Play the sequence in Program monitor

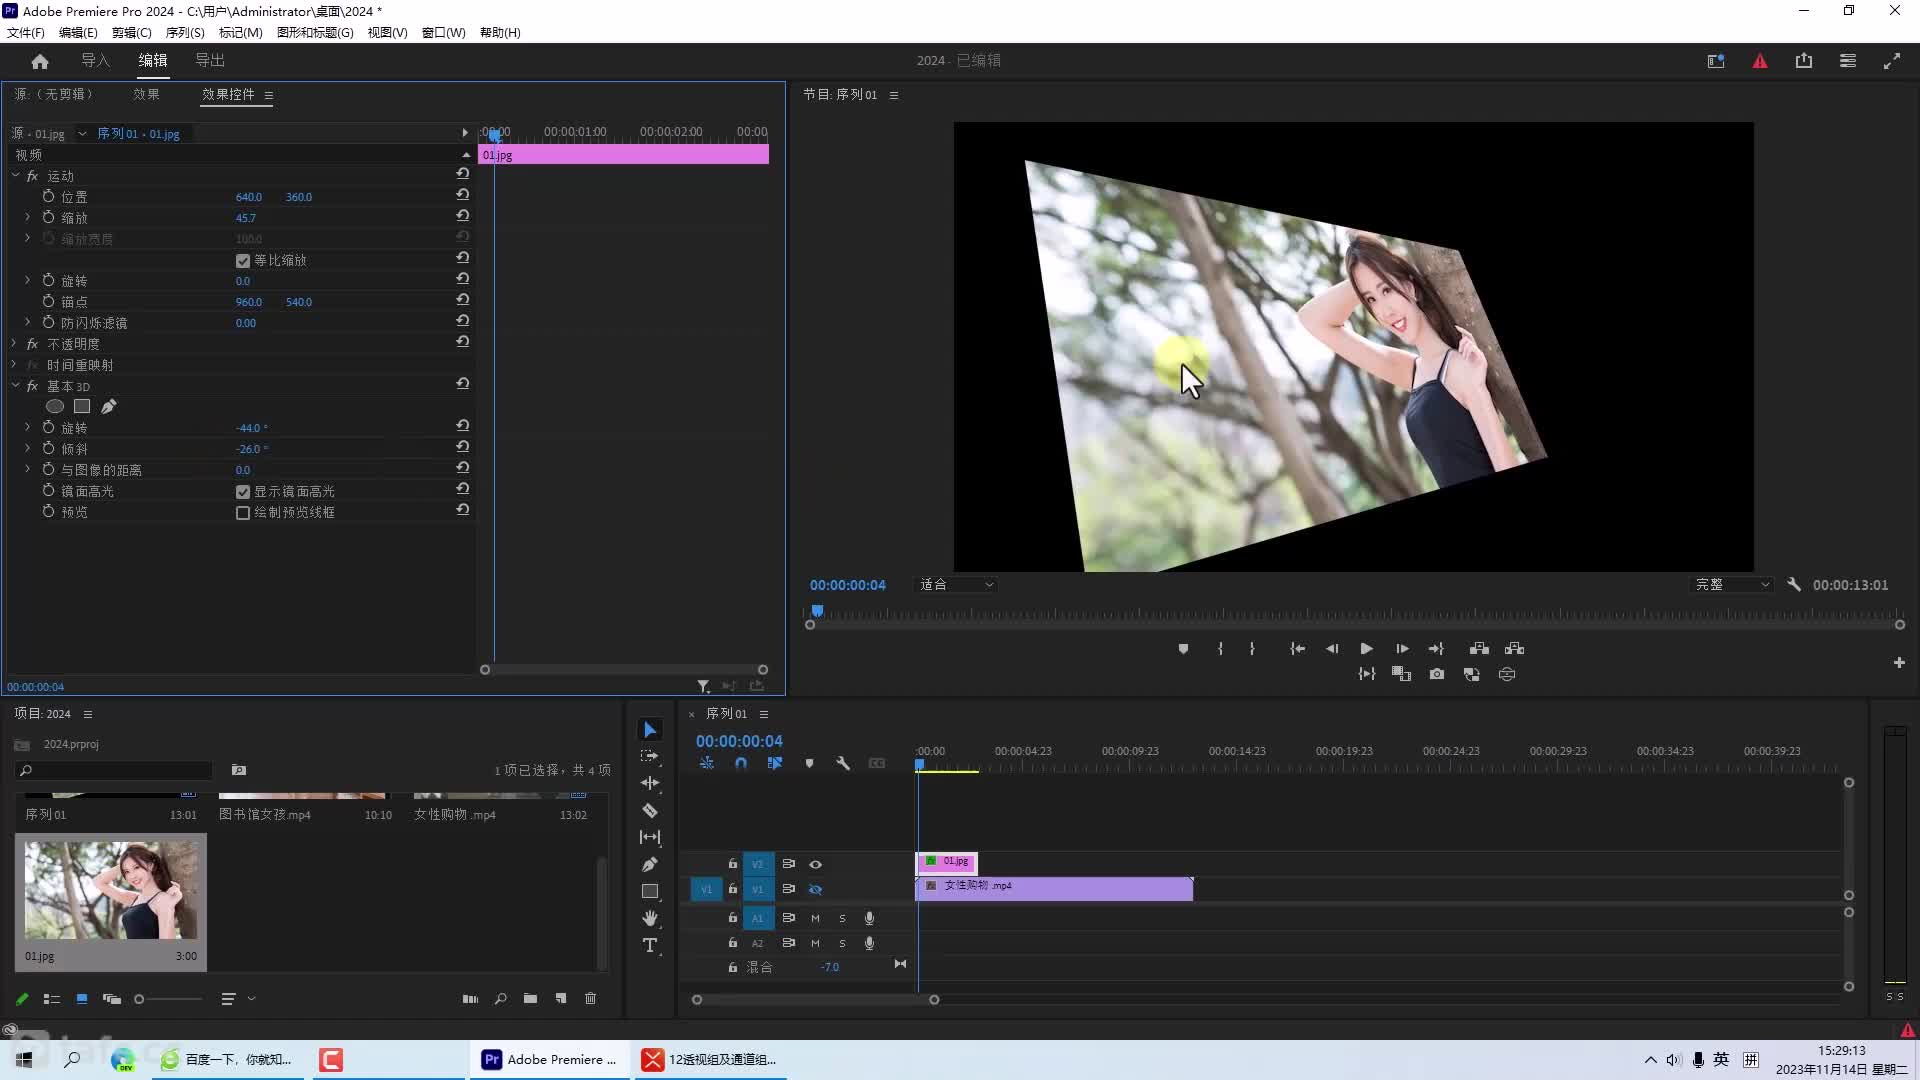(x=1366, y=648)
